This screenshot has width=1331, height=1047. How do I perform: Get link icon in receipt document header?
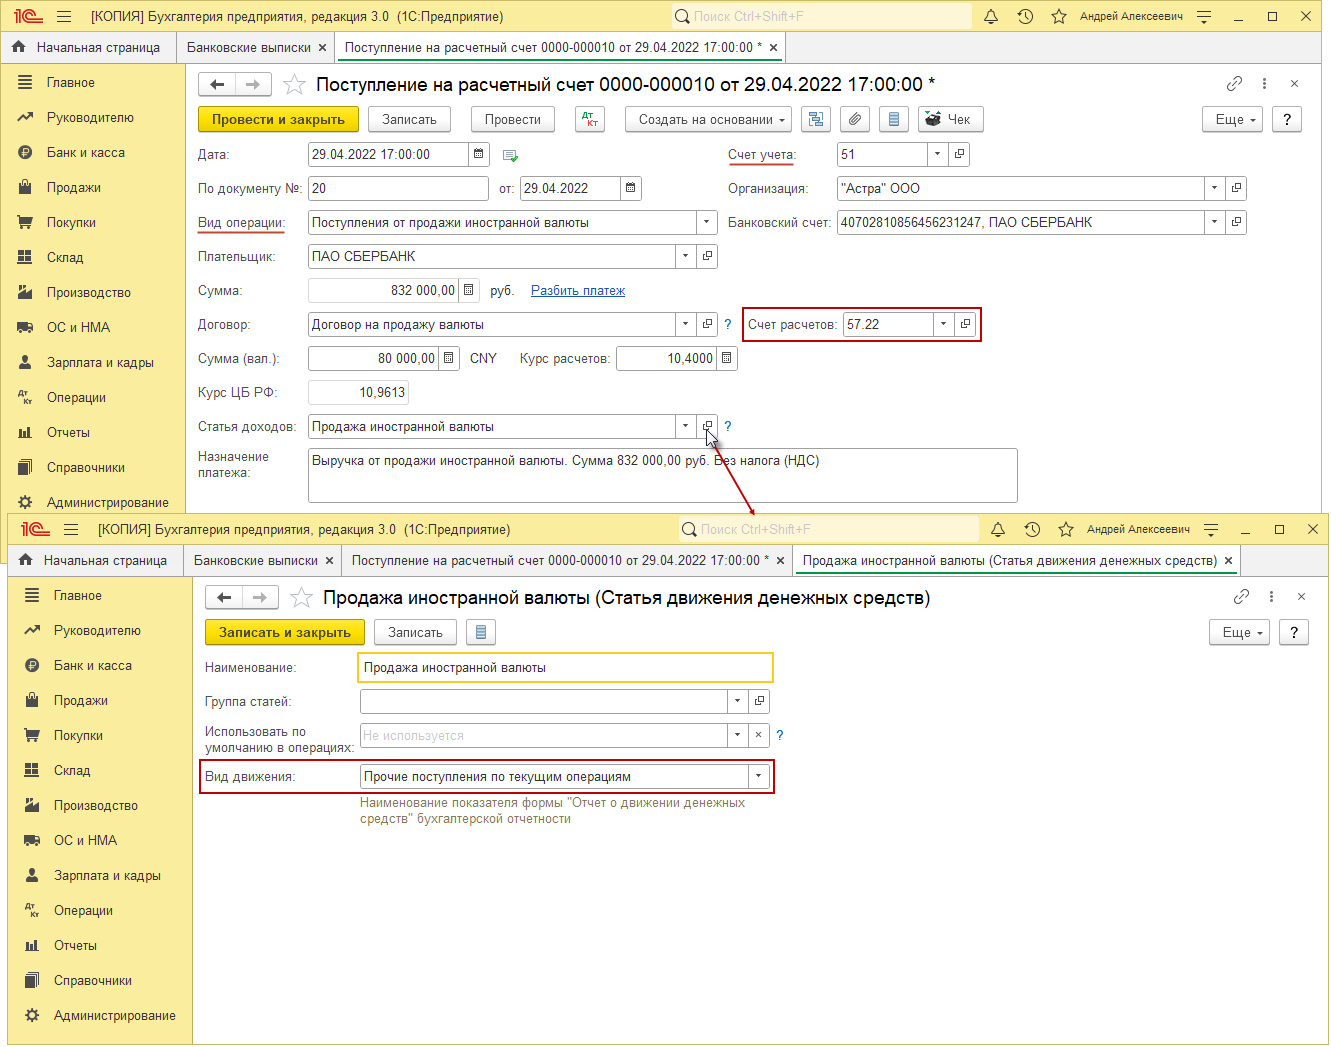click(x=1235, y=84)
